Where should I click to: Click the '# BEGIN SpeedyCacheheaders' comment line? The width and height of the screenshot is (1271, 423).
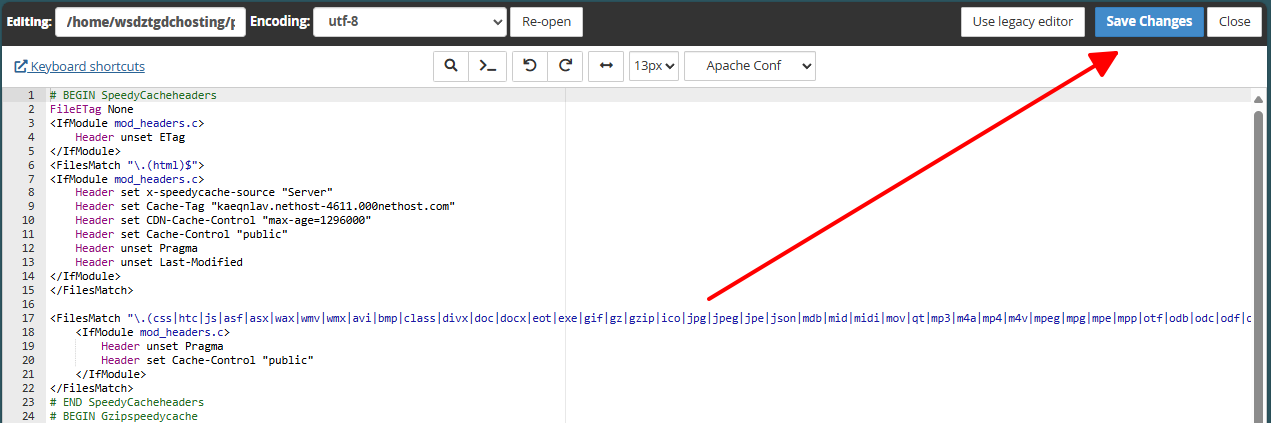click(133, 95)
